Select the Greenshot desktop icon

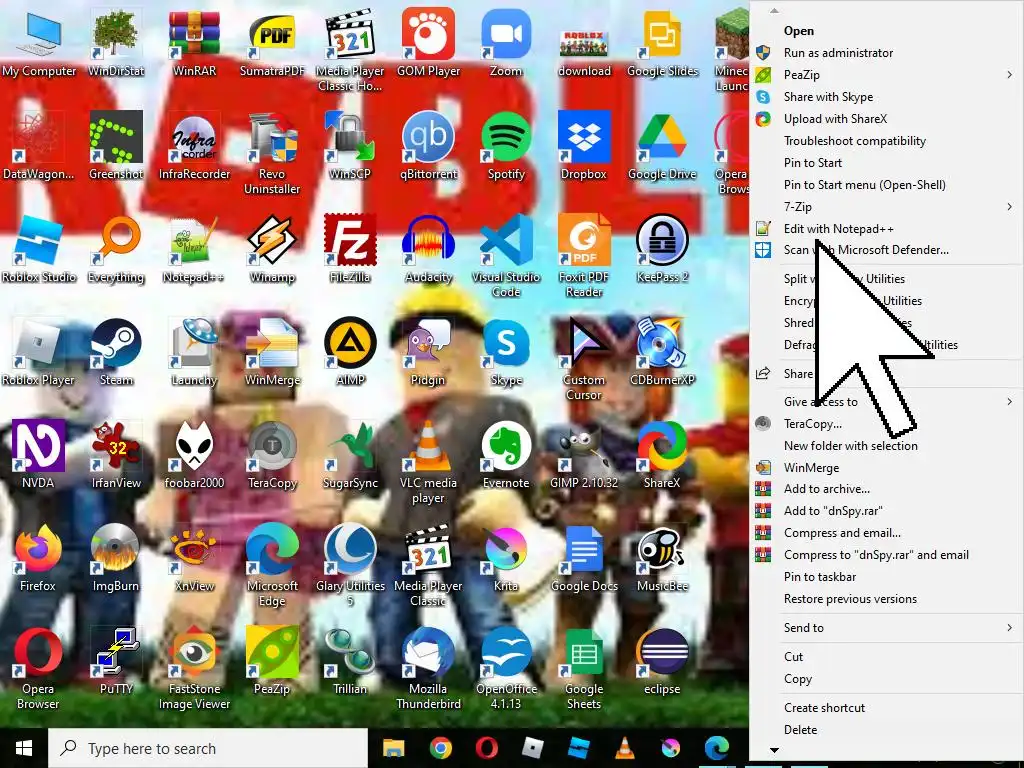click(x=116, y=146)
